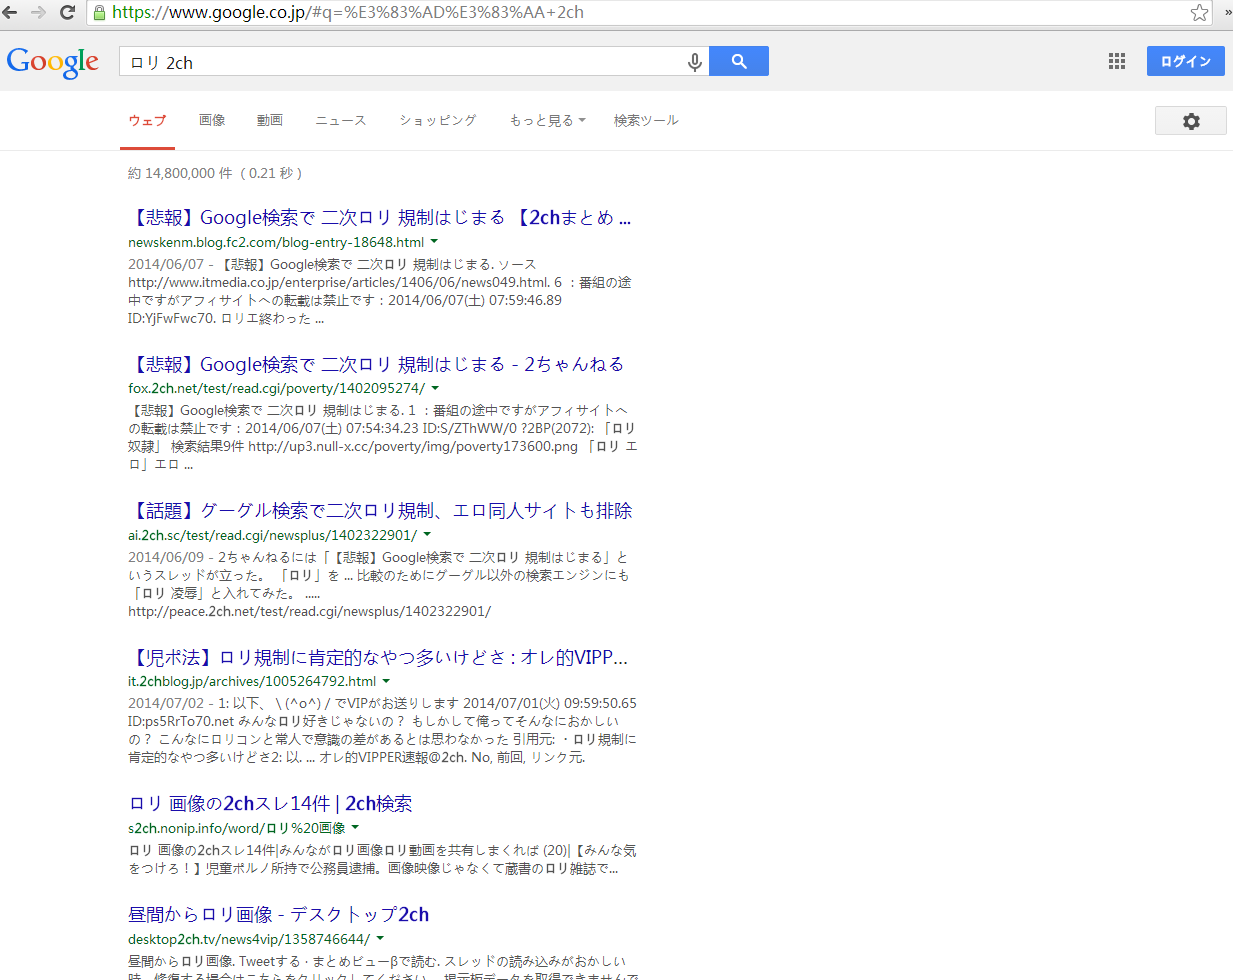
Task: Click the it.2chblog.jp green URL text
Action: click(x=252, y=681)
